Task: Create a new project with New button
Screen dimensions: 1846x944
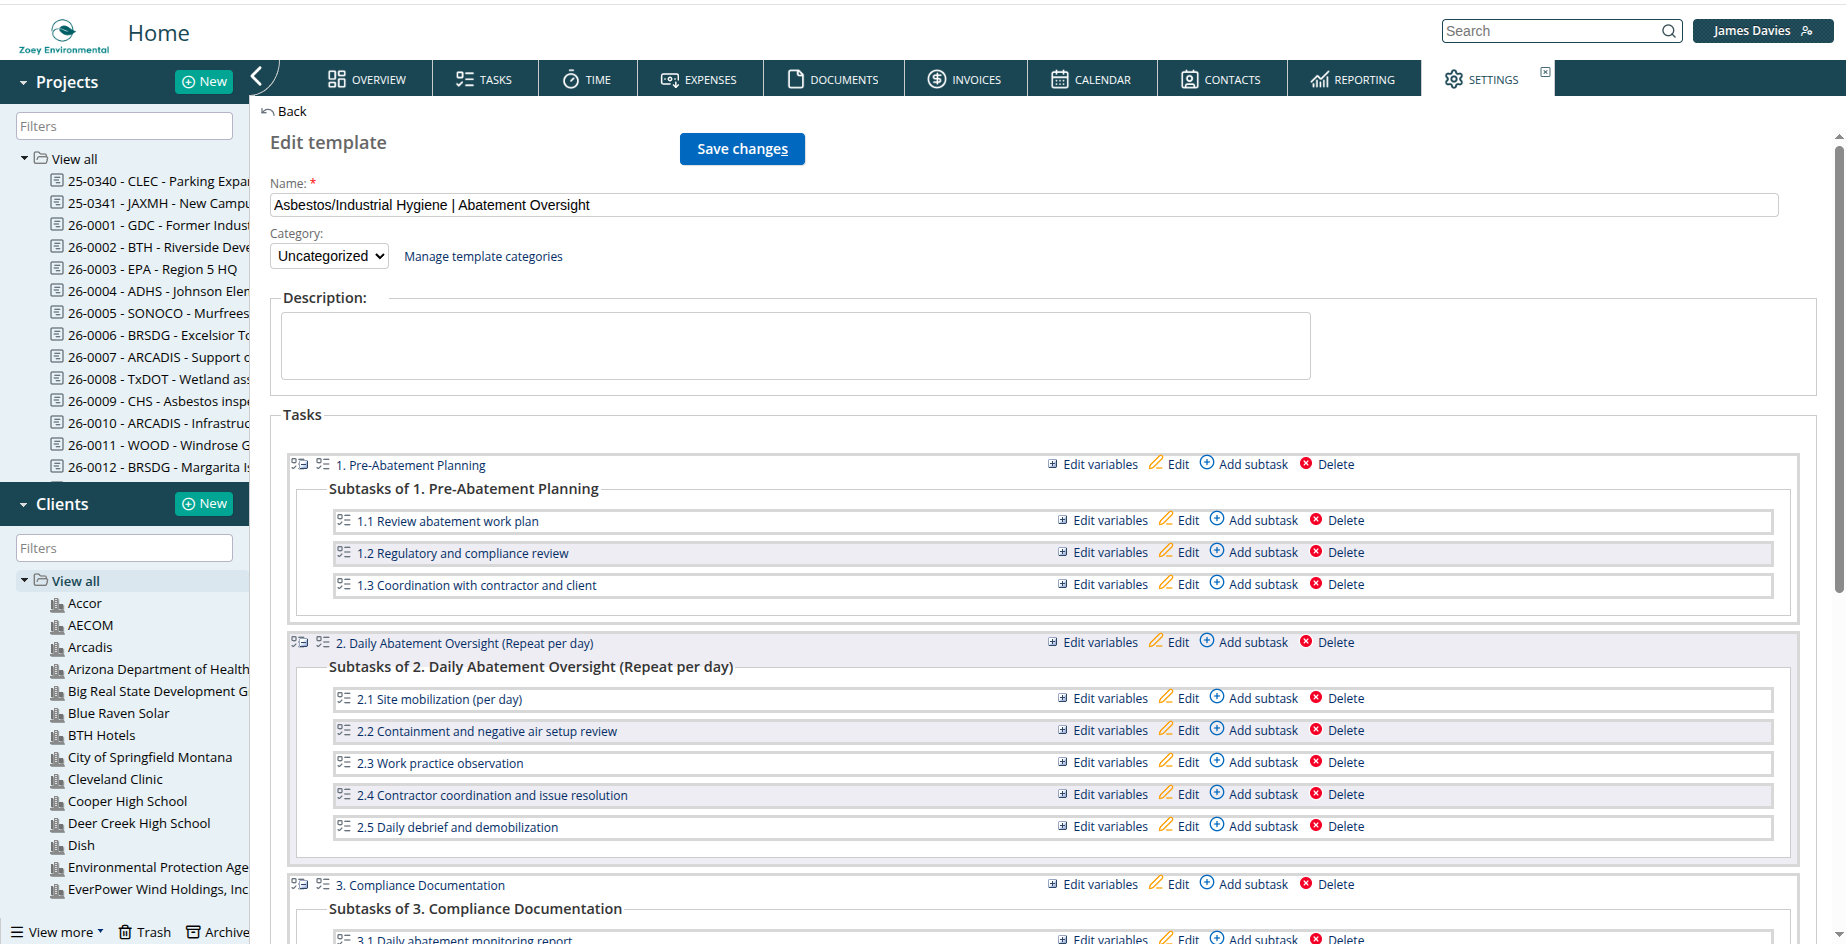Action: point(204,82)
